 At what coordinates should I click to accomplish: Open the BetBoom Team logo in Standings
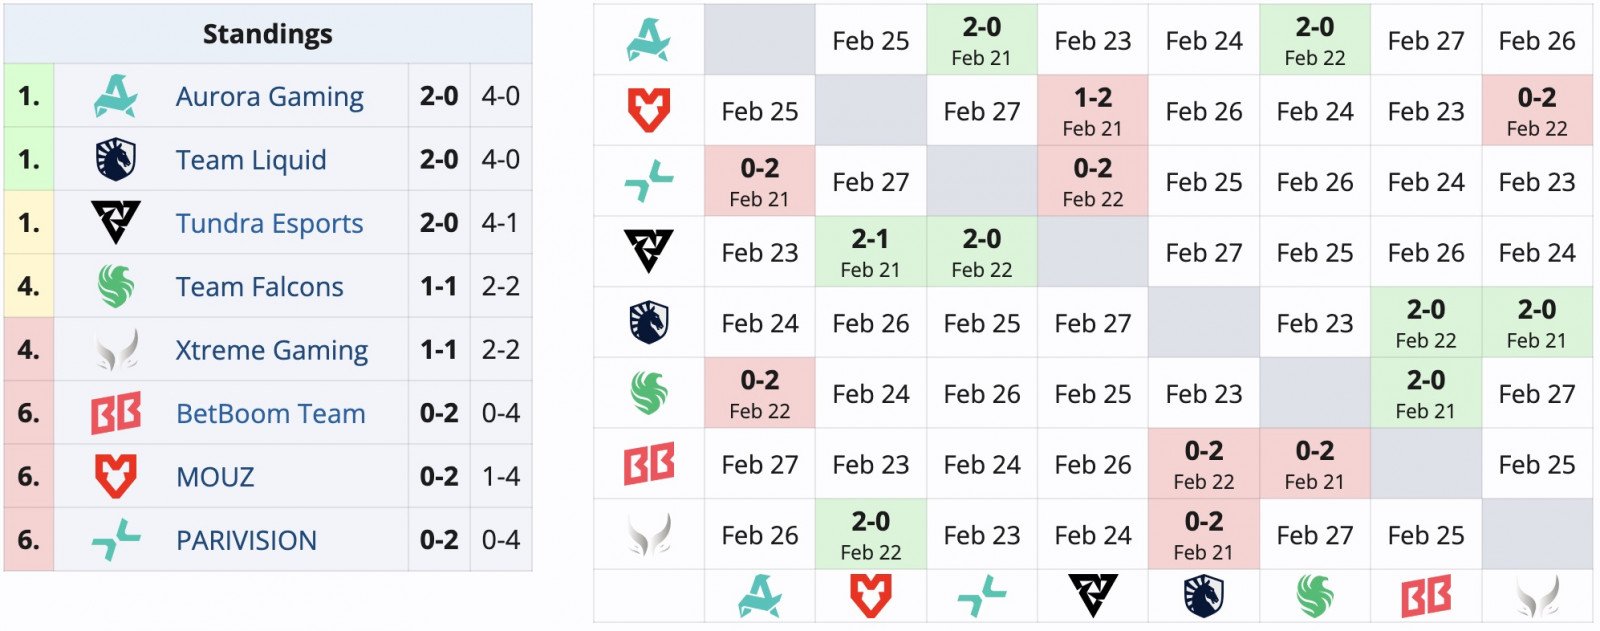click(x=115, y=413)
